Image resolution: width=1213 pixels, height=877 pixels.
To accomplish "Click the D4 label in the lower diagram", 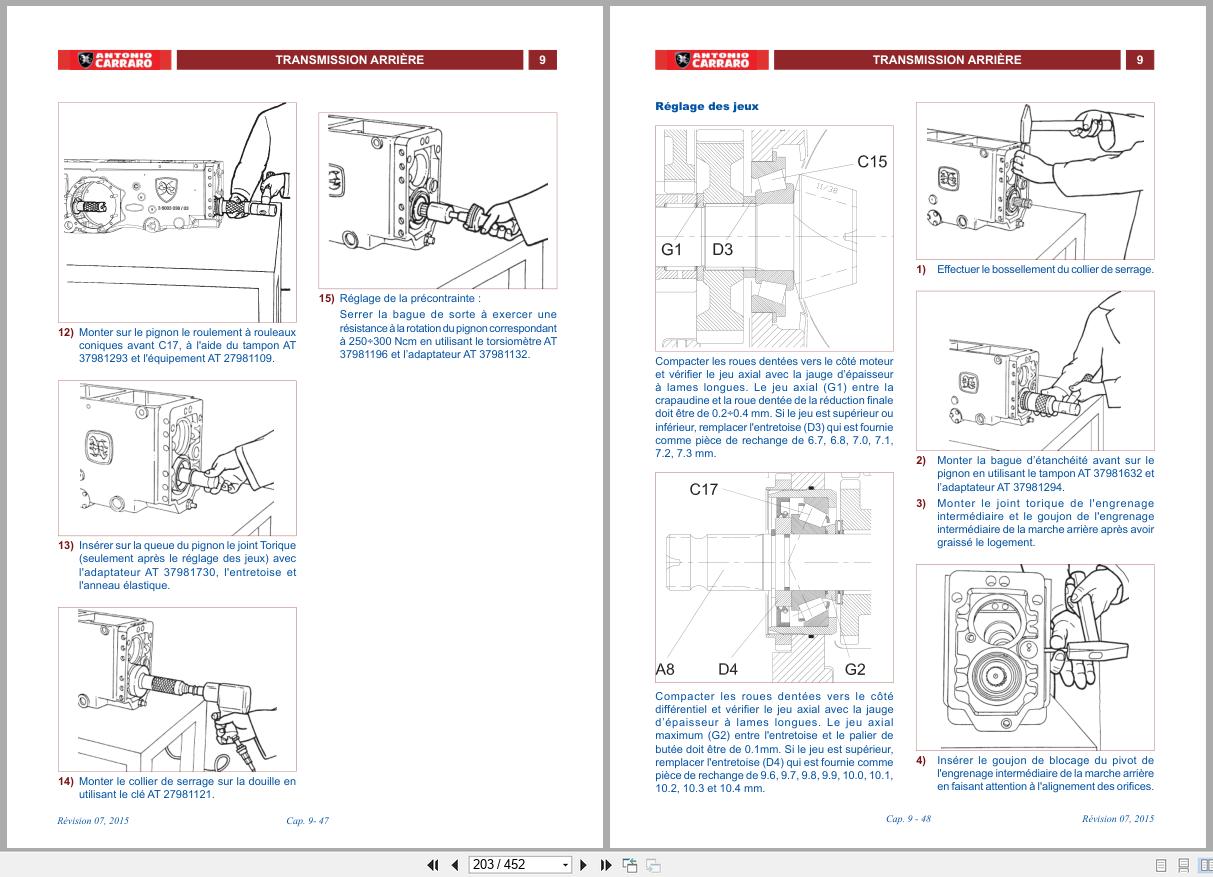I will tap(728, 669).
